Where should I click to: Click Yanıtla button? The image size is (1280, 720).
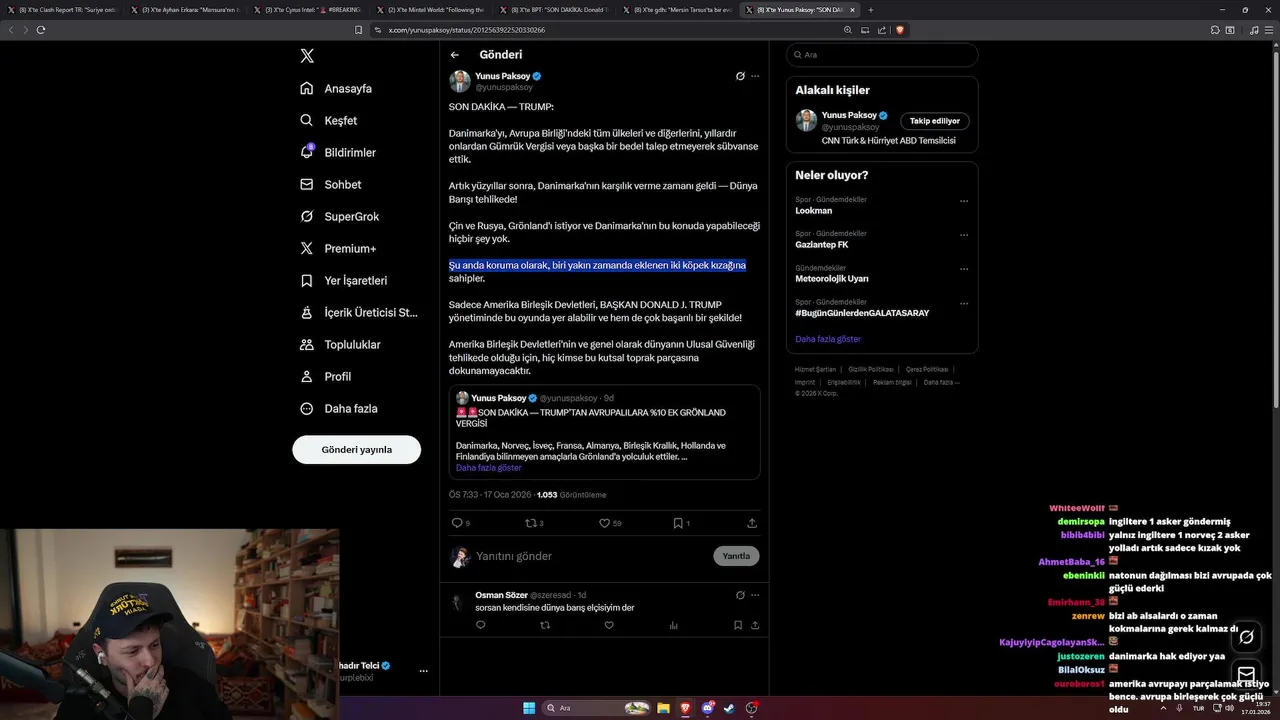(x=736, y=556)
